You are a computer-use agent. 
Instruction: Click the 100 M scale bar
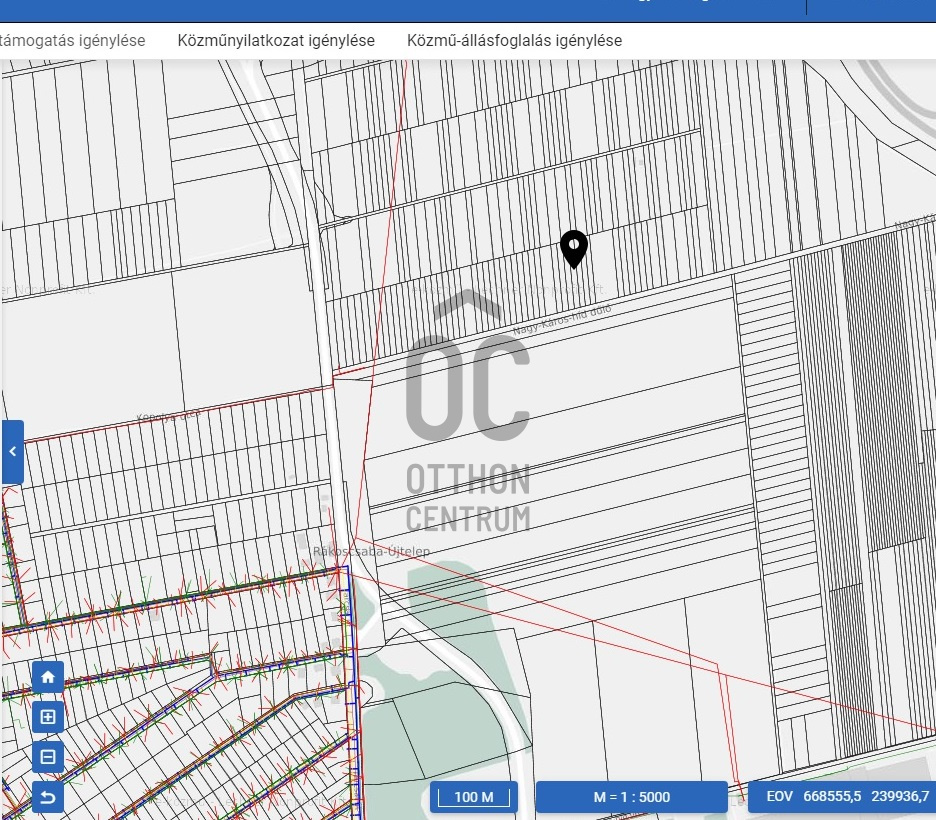[474, 797]
